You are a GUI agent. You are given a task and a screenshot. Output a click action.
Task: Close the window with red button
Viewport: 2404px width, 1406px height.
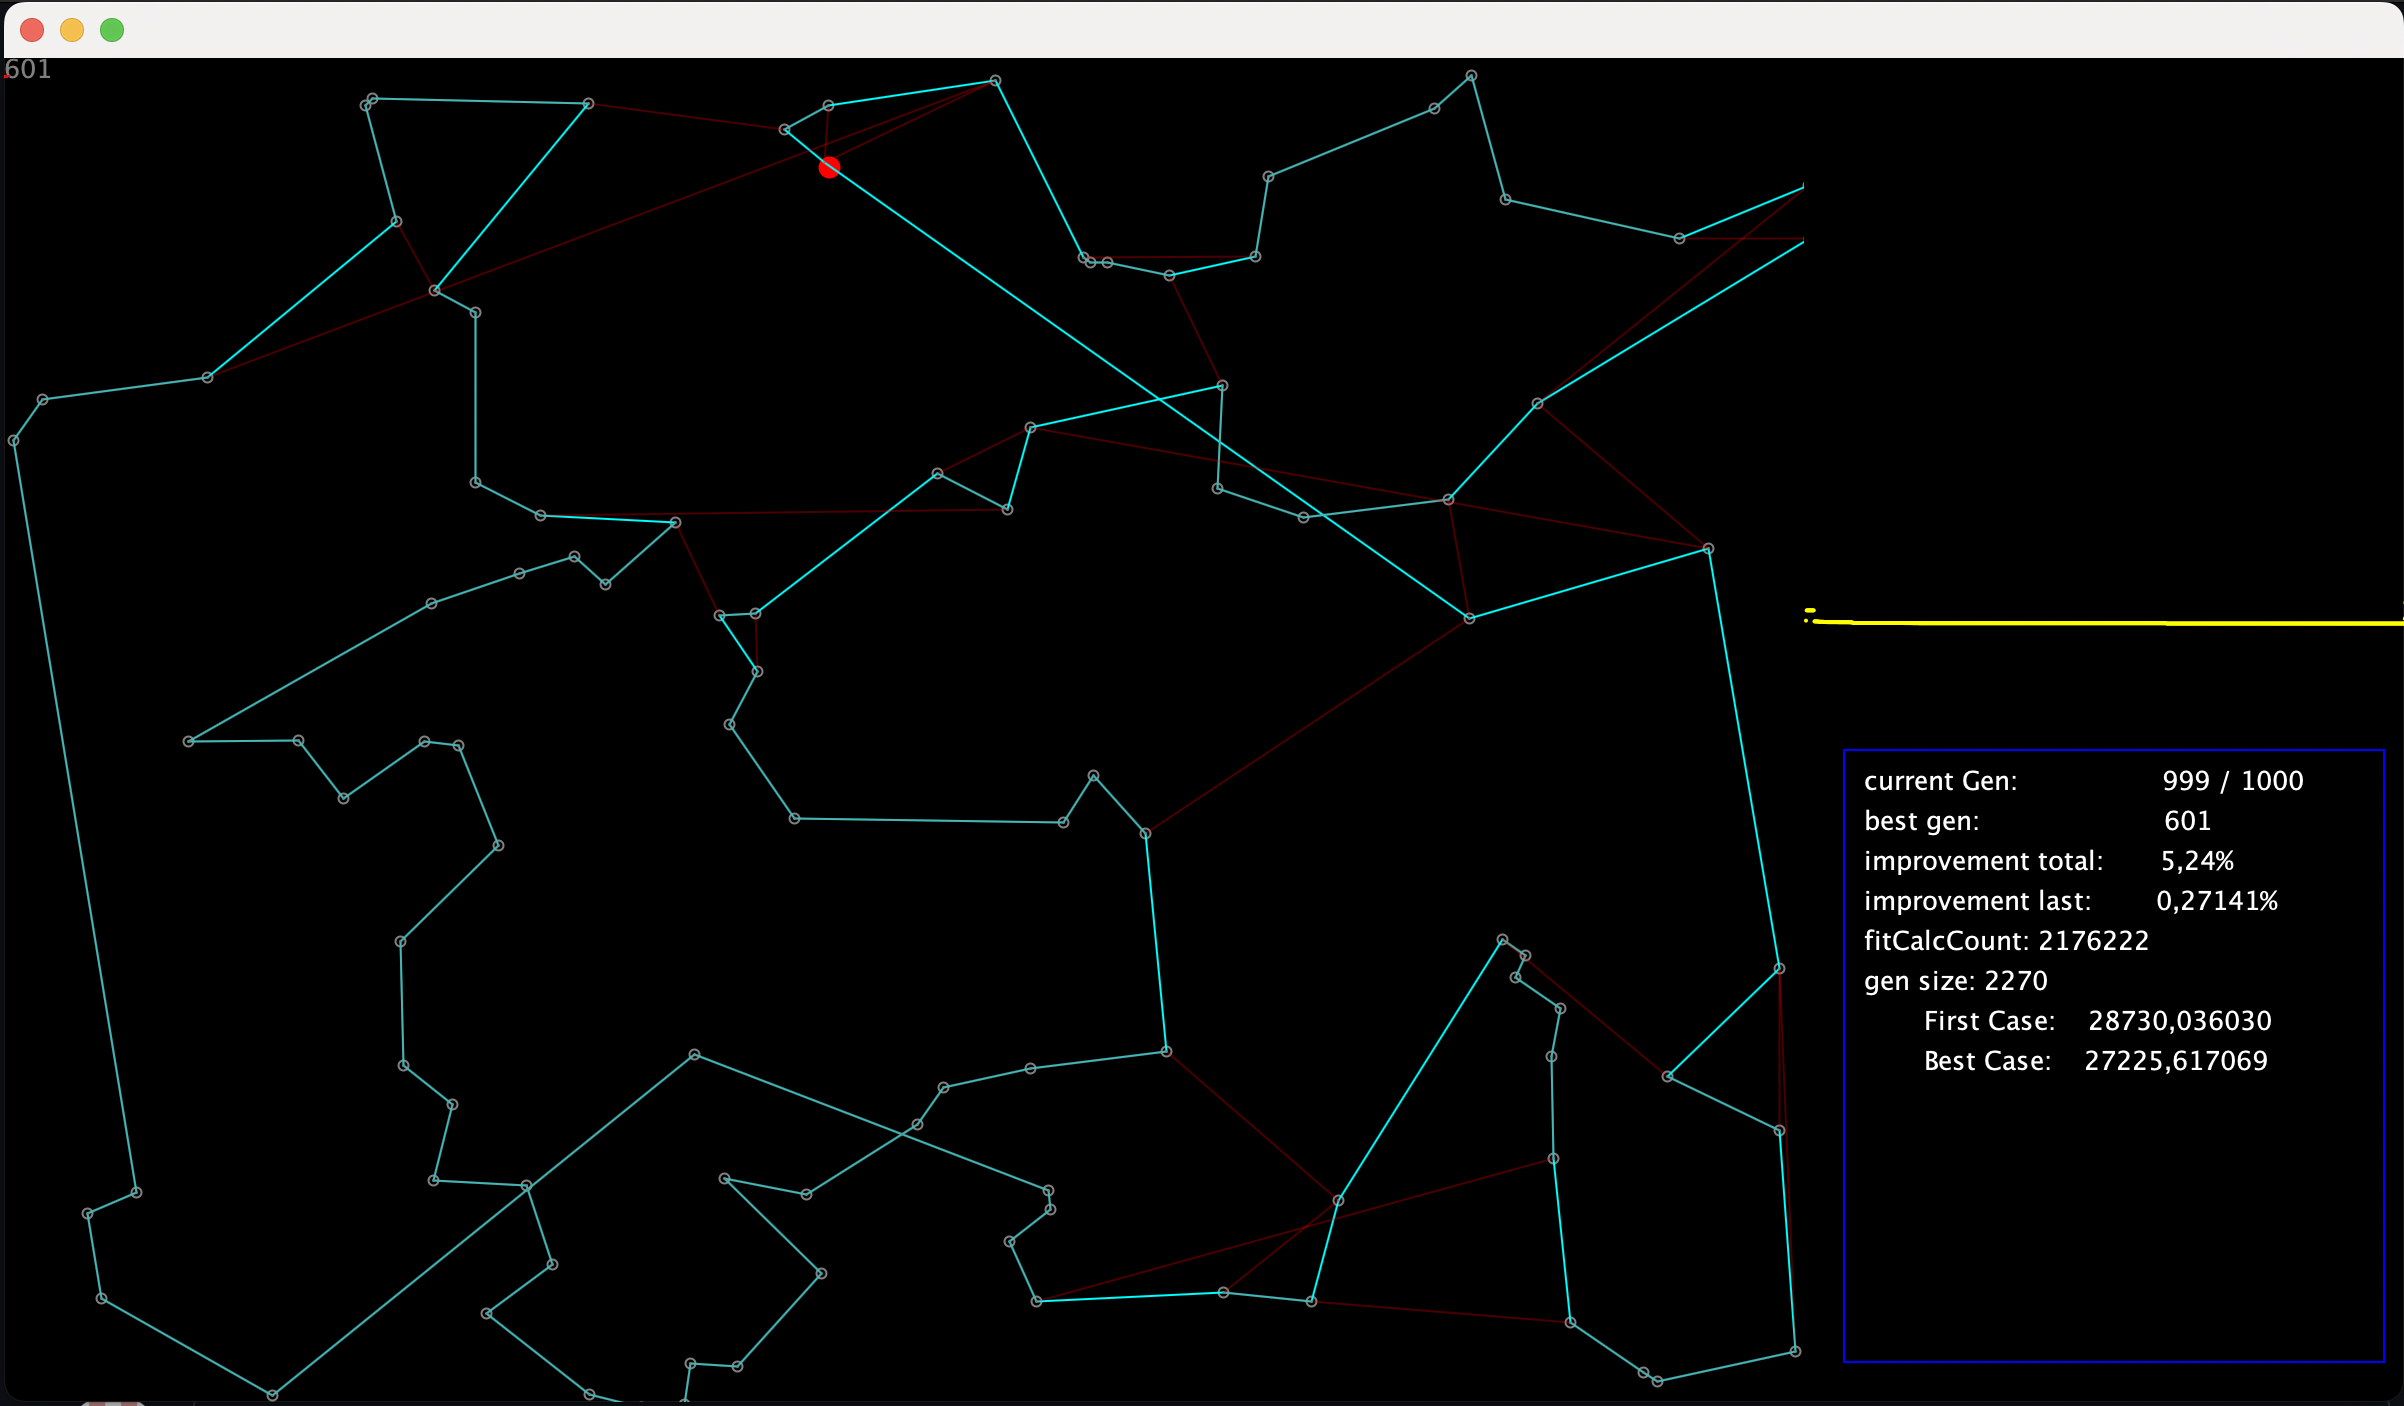point(32,30)
